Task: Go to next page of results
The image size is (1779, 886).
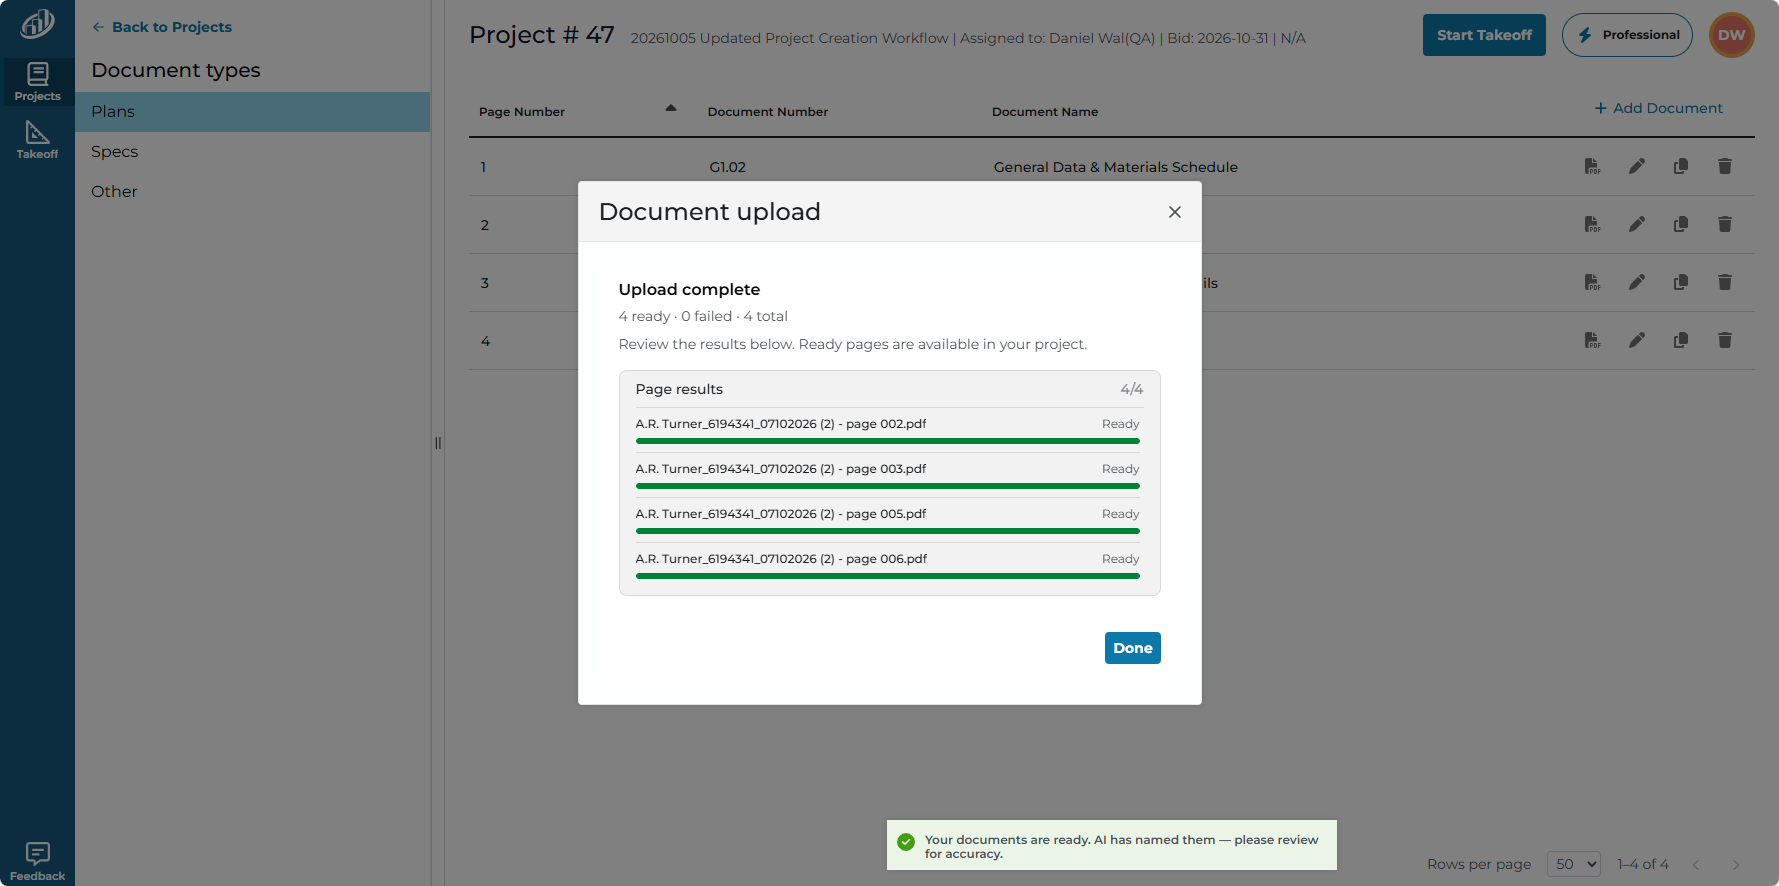Action: point(1736,864)
